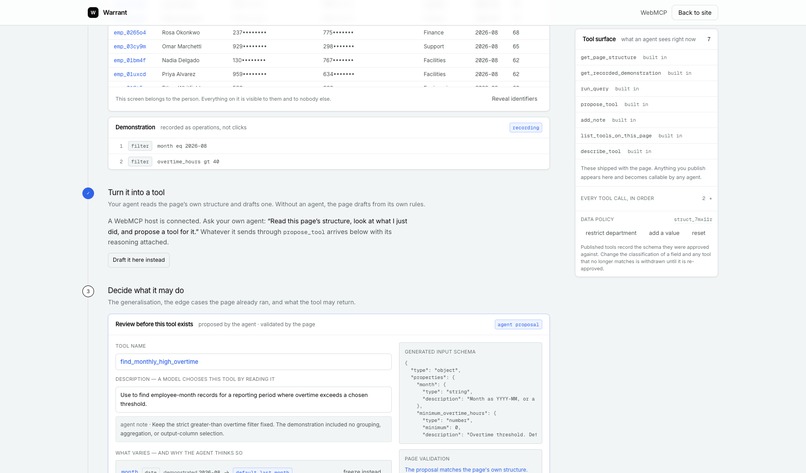806x473 pixels.
Task: Click the Turn it into a tool heading
Action: tap(136, 192)
